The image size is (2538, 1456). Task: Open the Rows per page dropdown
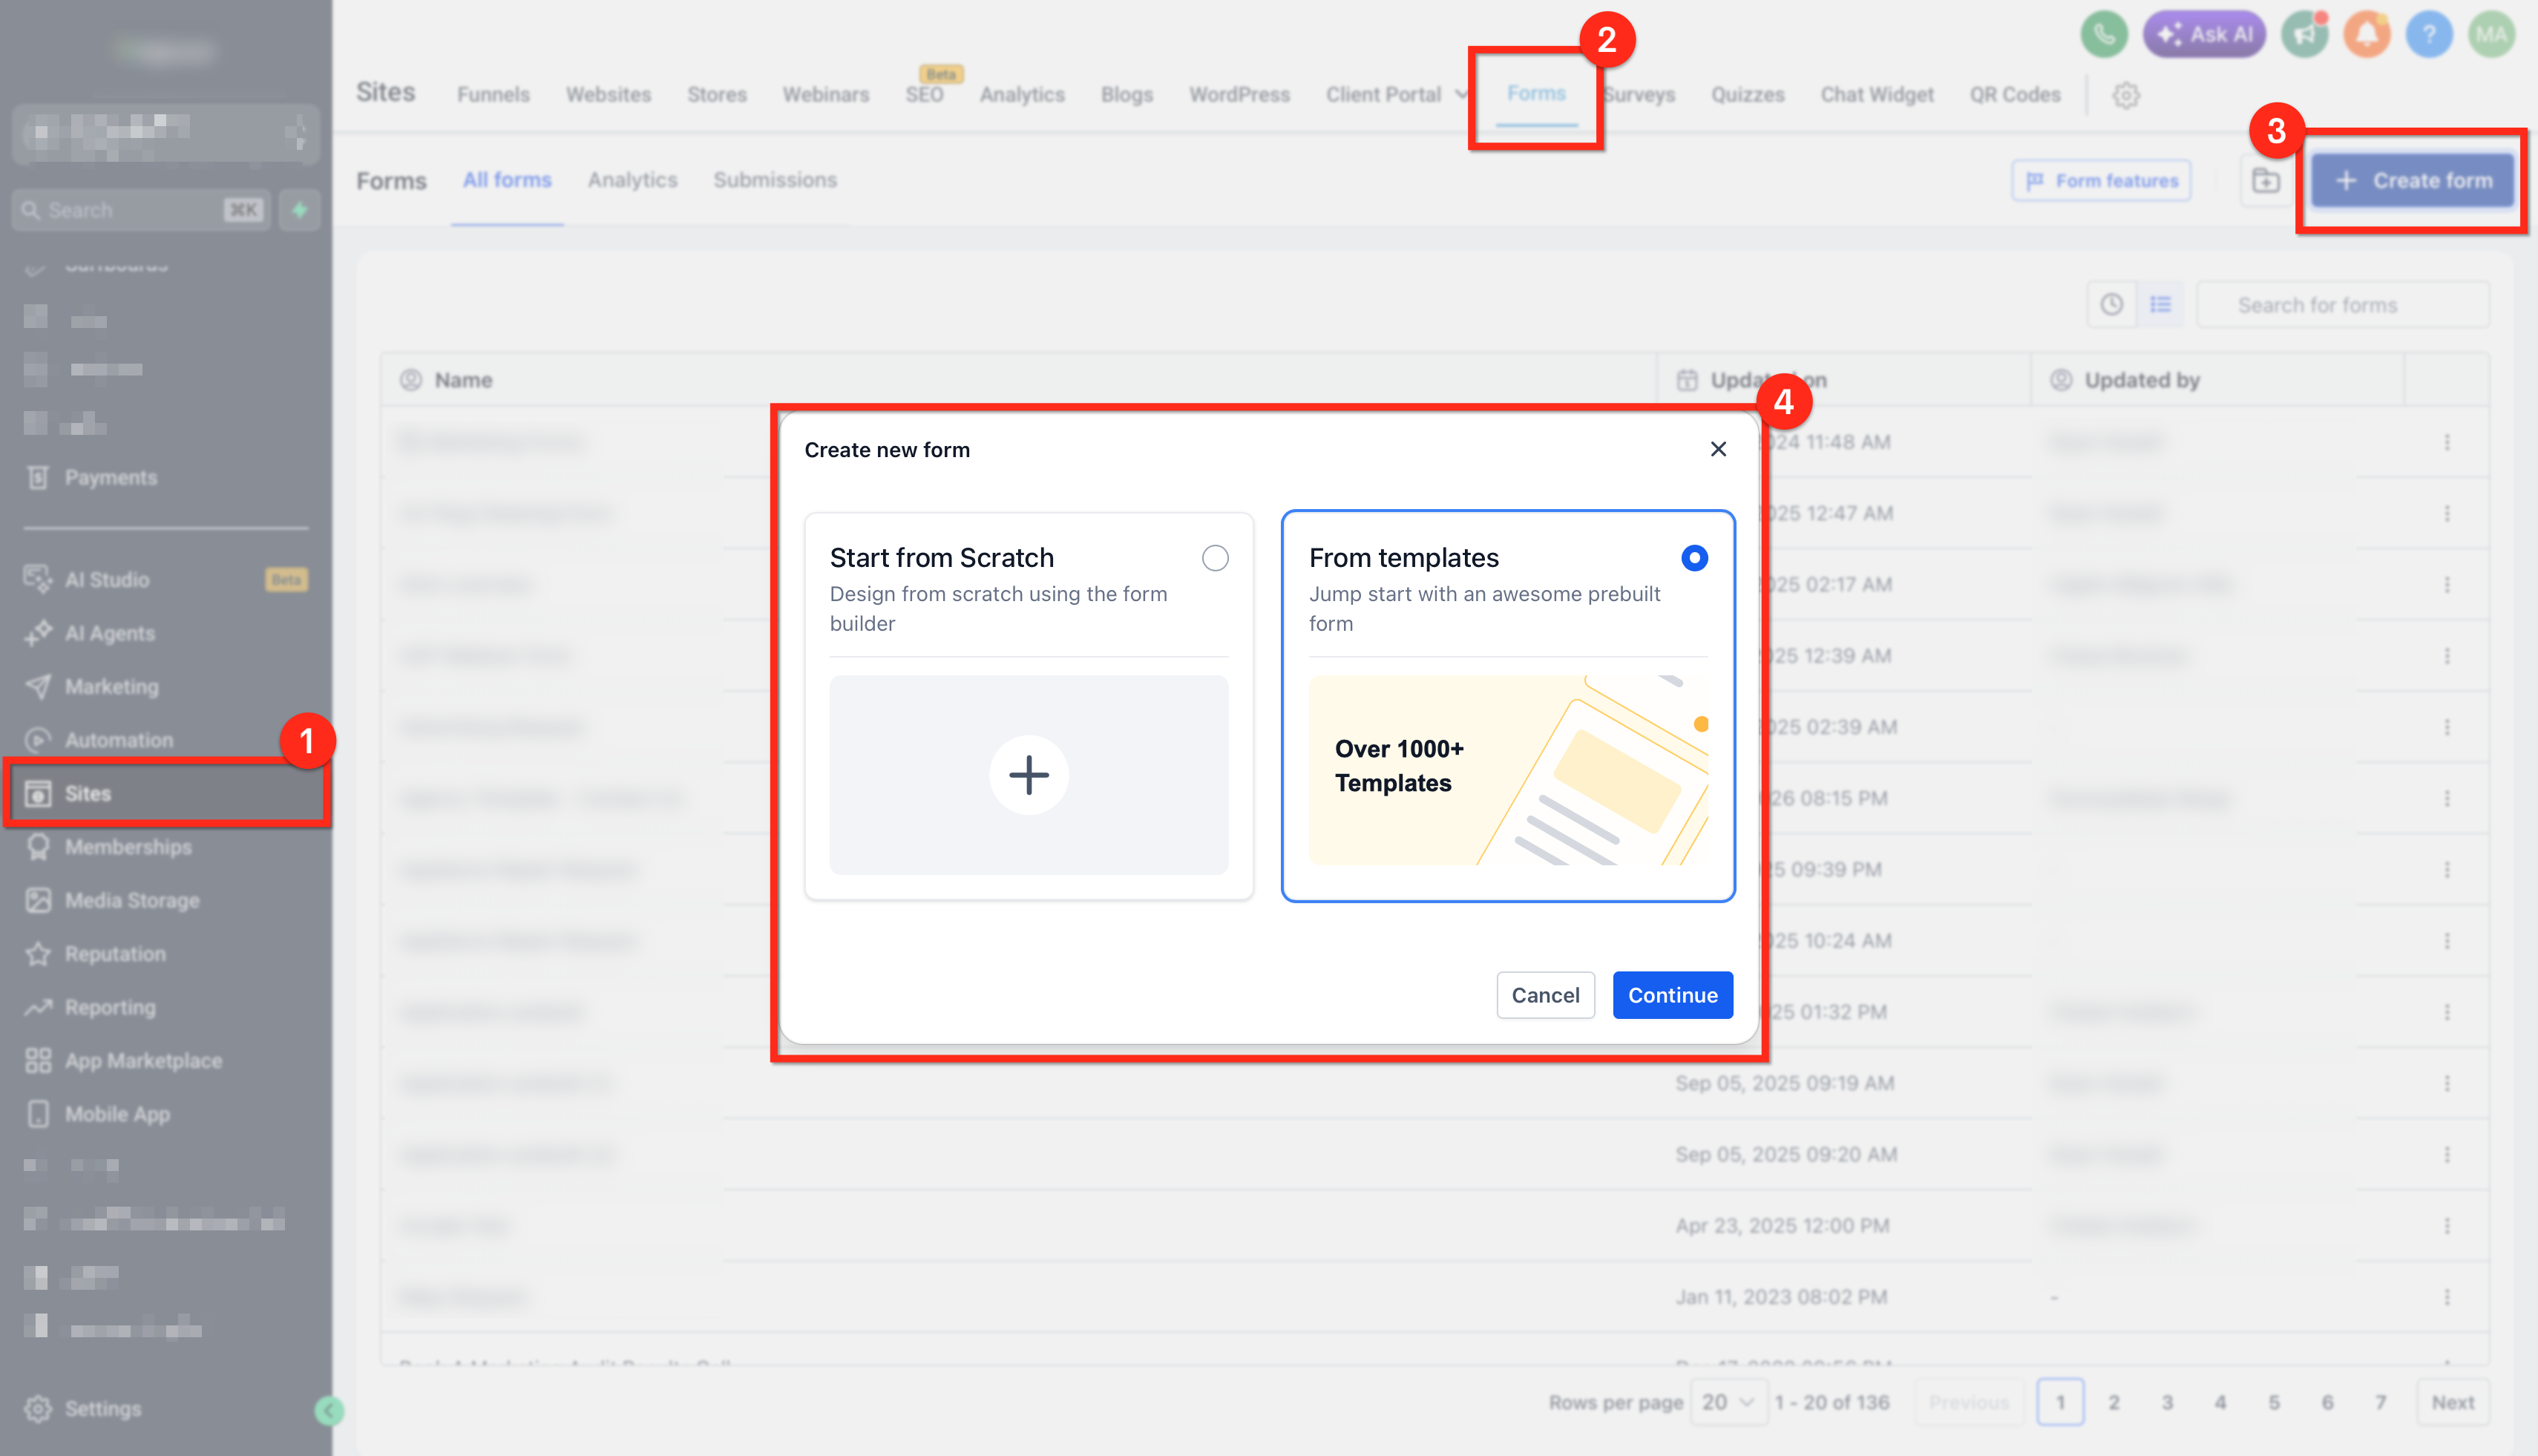click(1728, 1402)
